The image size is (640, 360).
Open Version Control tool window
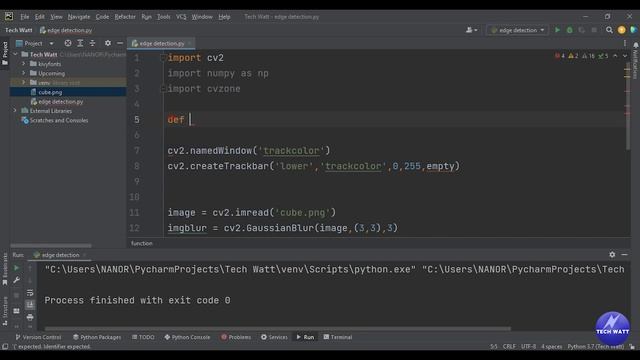[38, 337]
